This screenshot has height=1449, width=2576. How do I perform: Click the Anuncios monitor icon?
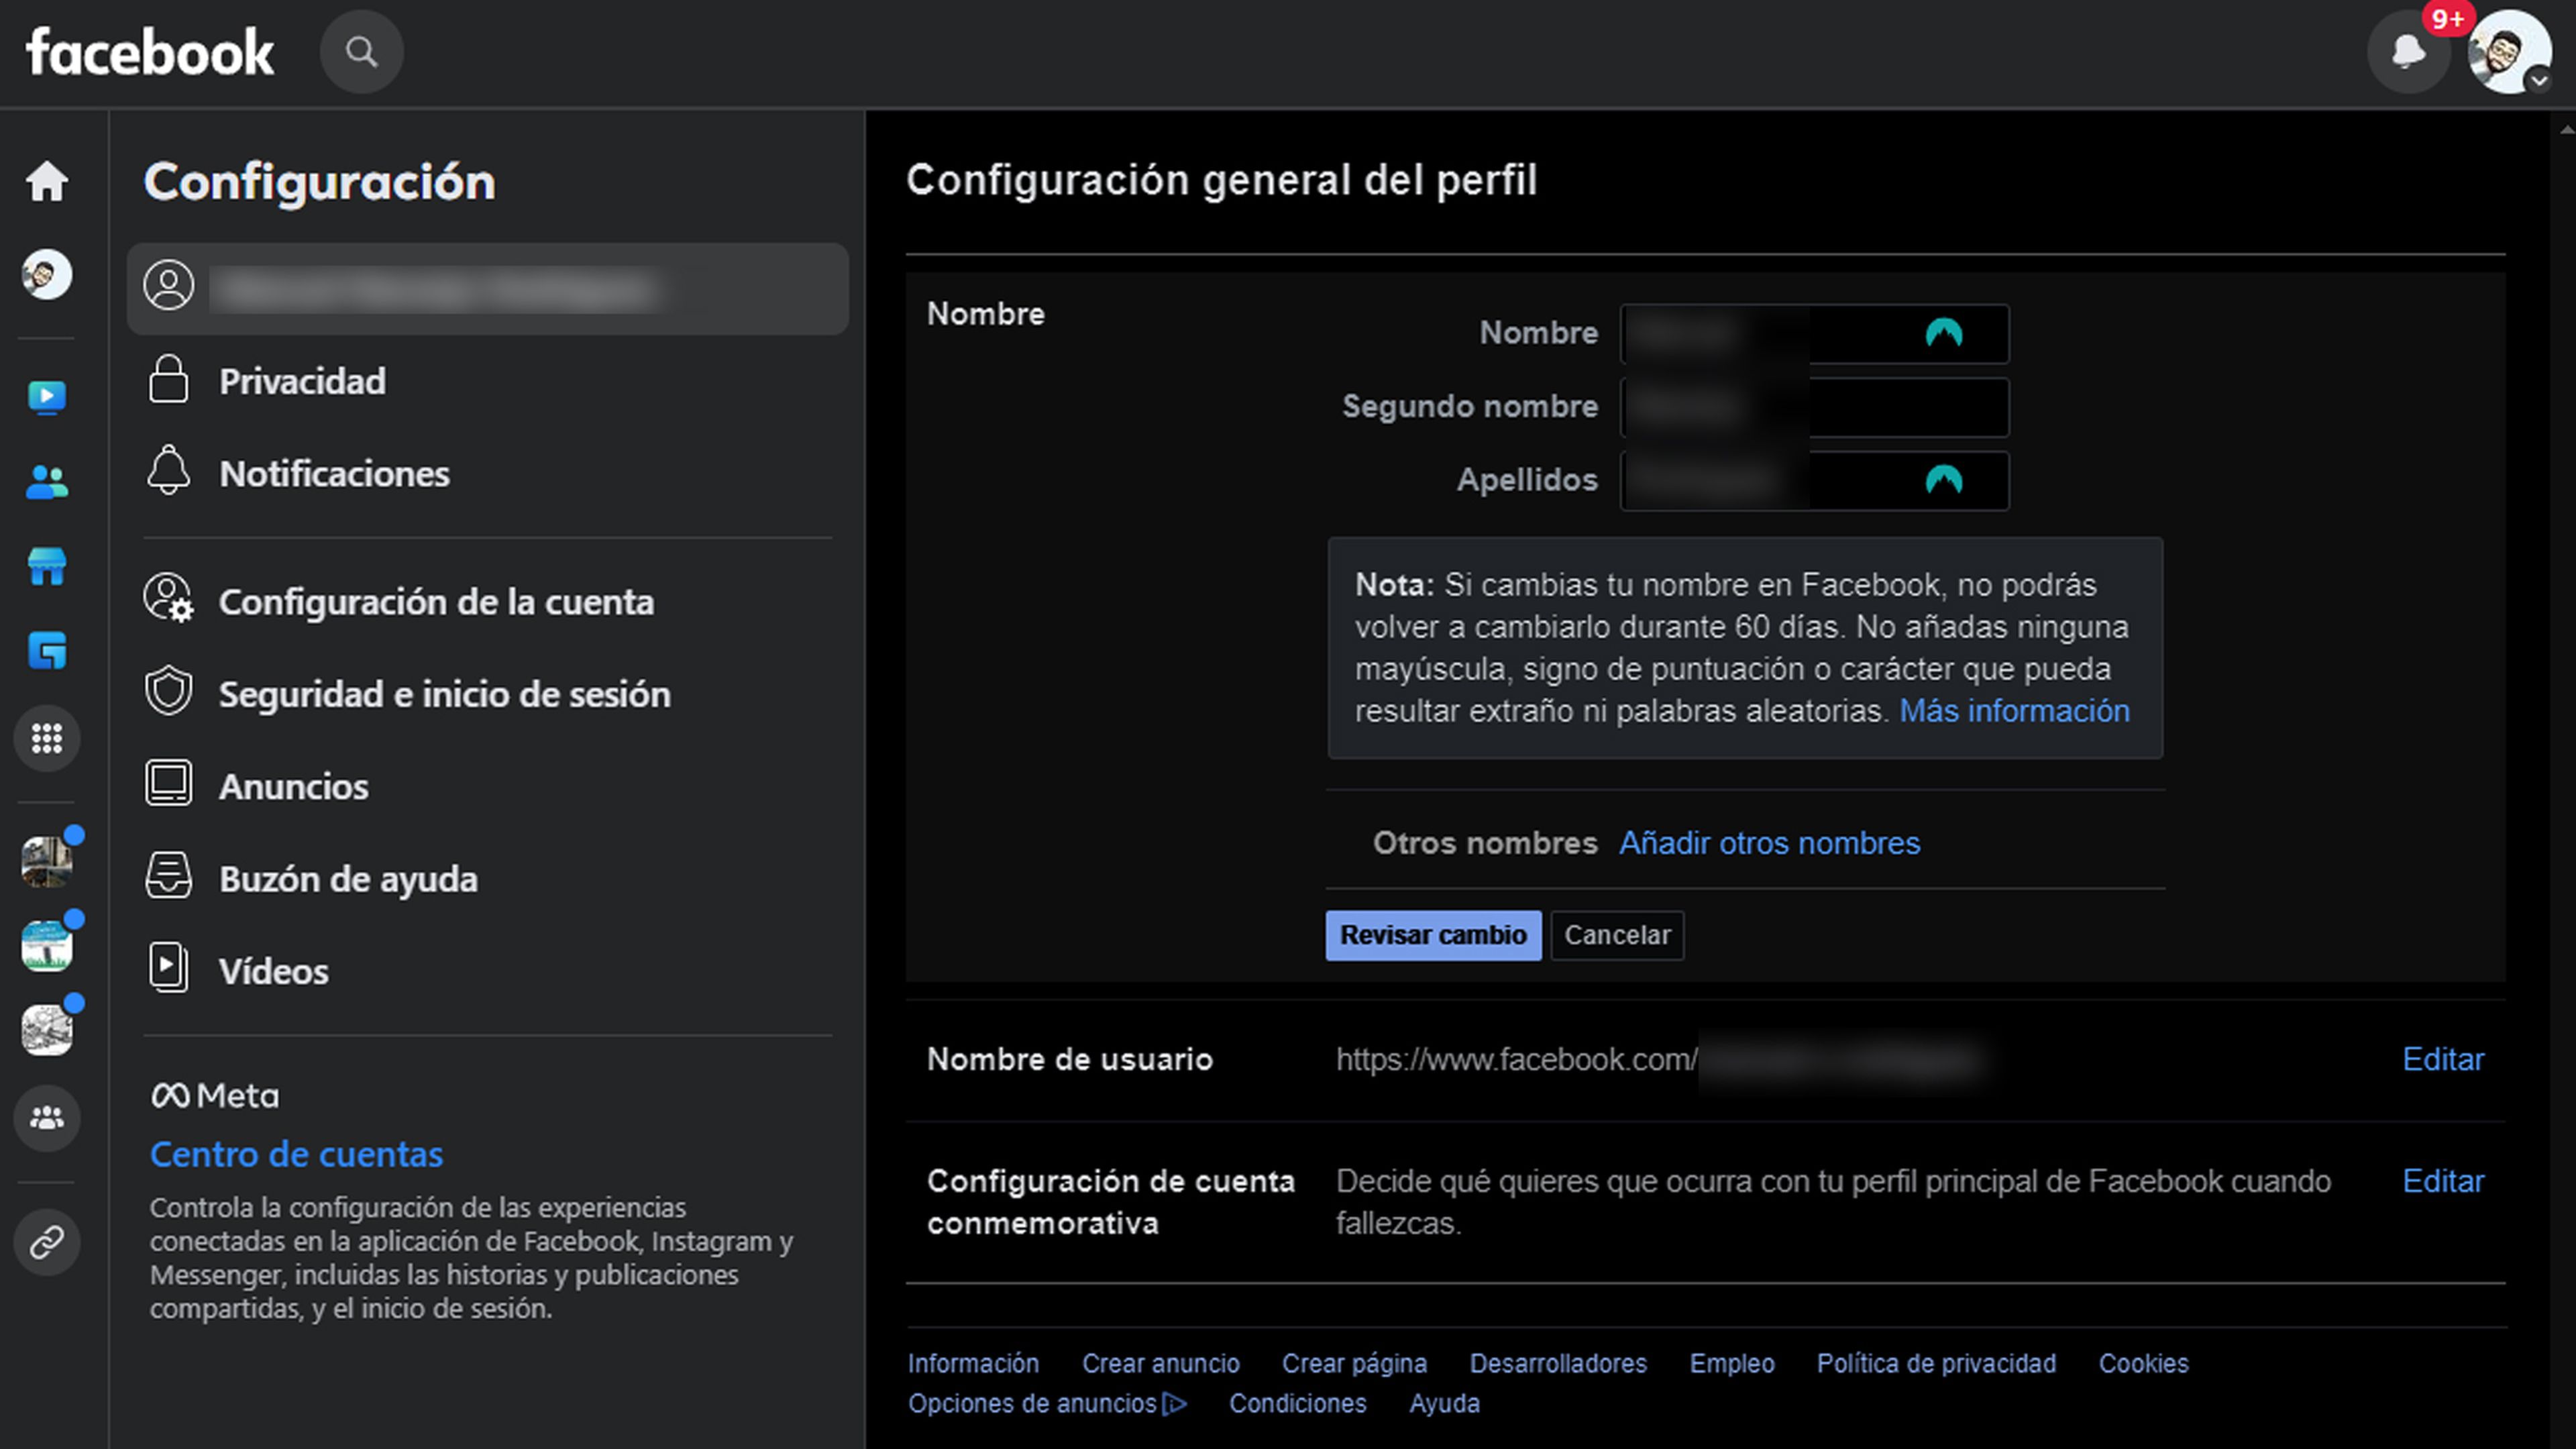168,783
